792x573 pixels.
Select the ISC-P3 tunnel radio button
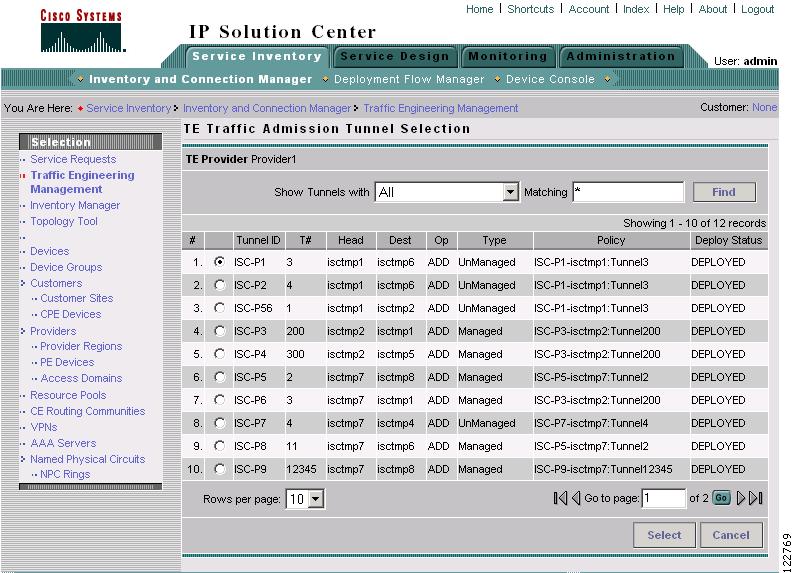click(219, 331)
